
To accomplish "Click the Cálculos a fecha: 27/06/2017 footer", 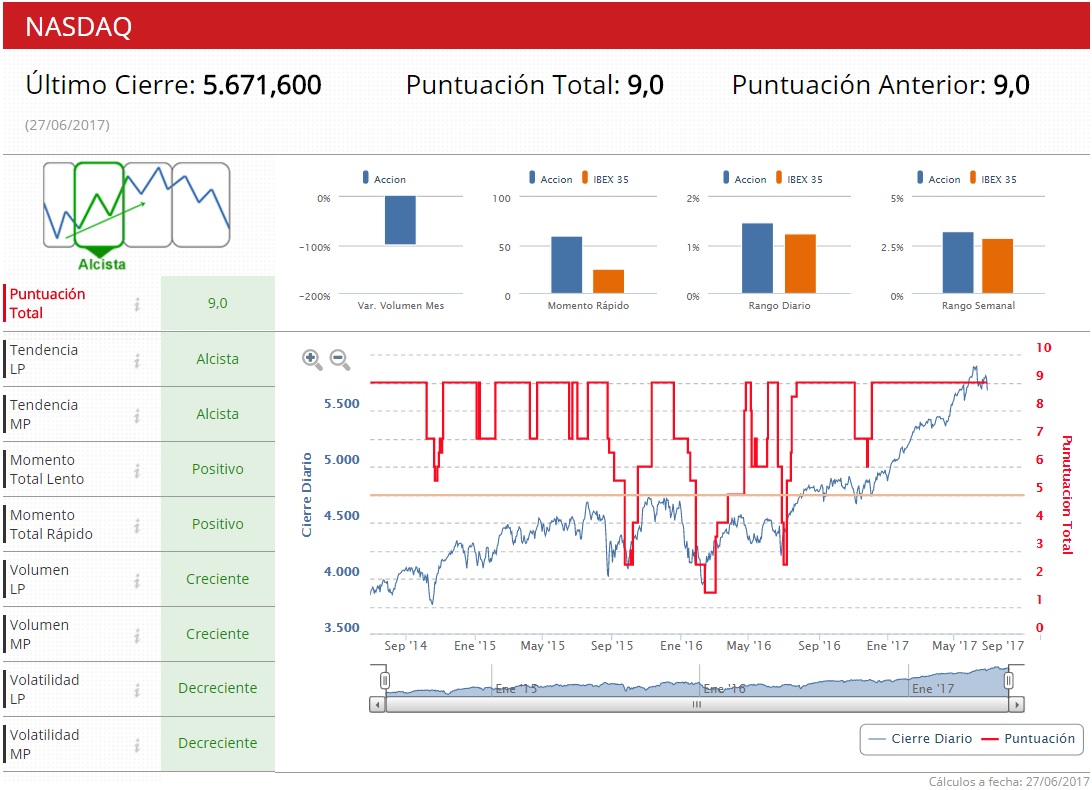I will tap(1009, 782).
